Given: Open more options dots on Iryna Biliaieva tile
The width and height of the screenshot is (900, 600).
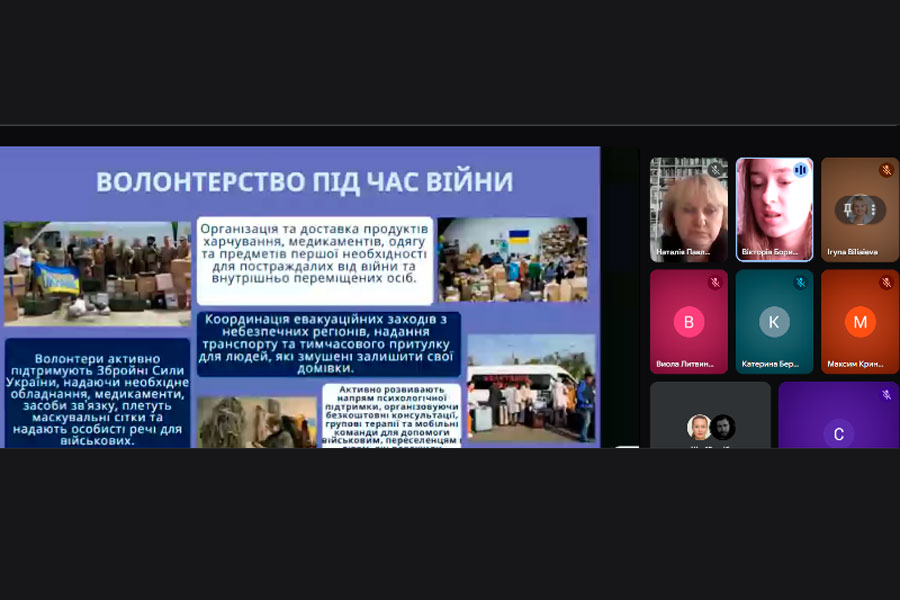Looking at the screenshot, I should [874, 210].
